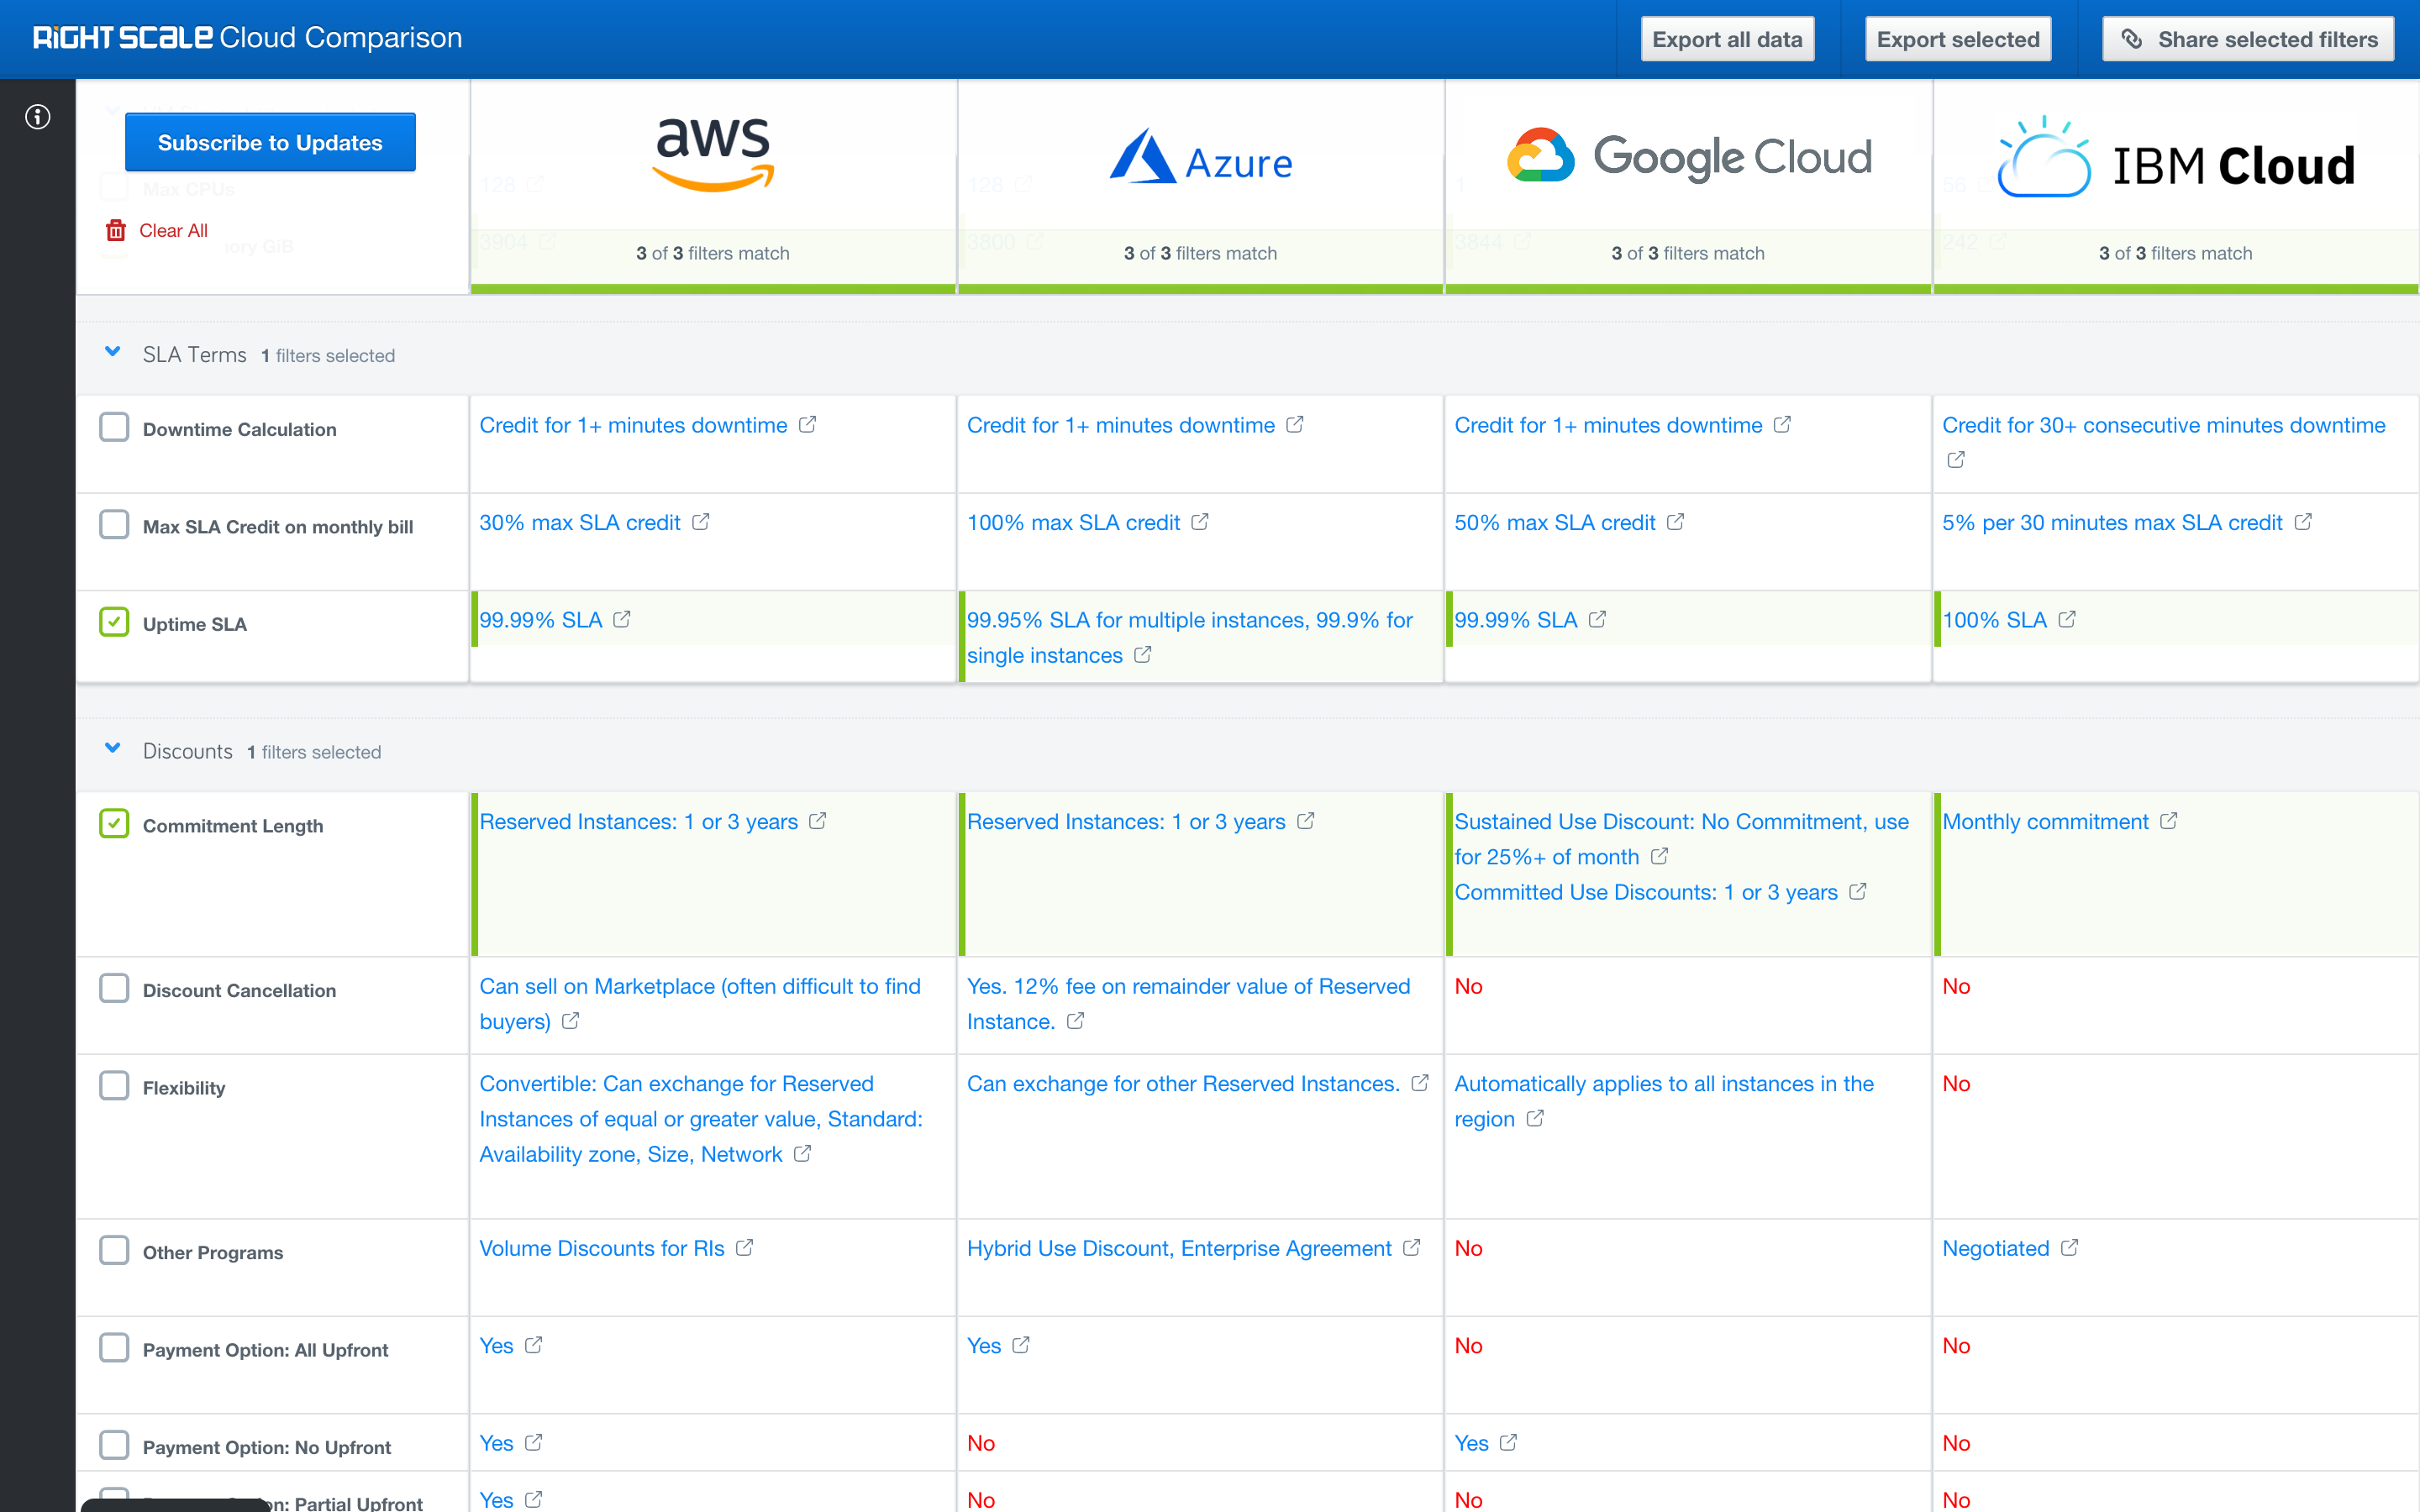Check the Other Programs filter
2420x1512 pixels.
click(x=114, y=1250)
